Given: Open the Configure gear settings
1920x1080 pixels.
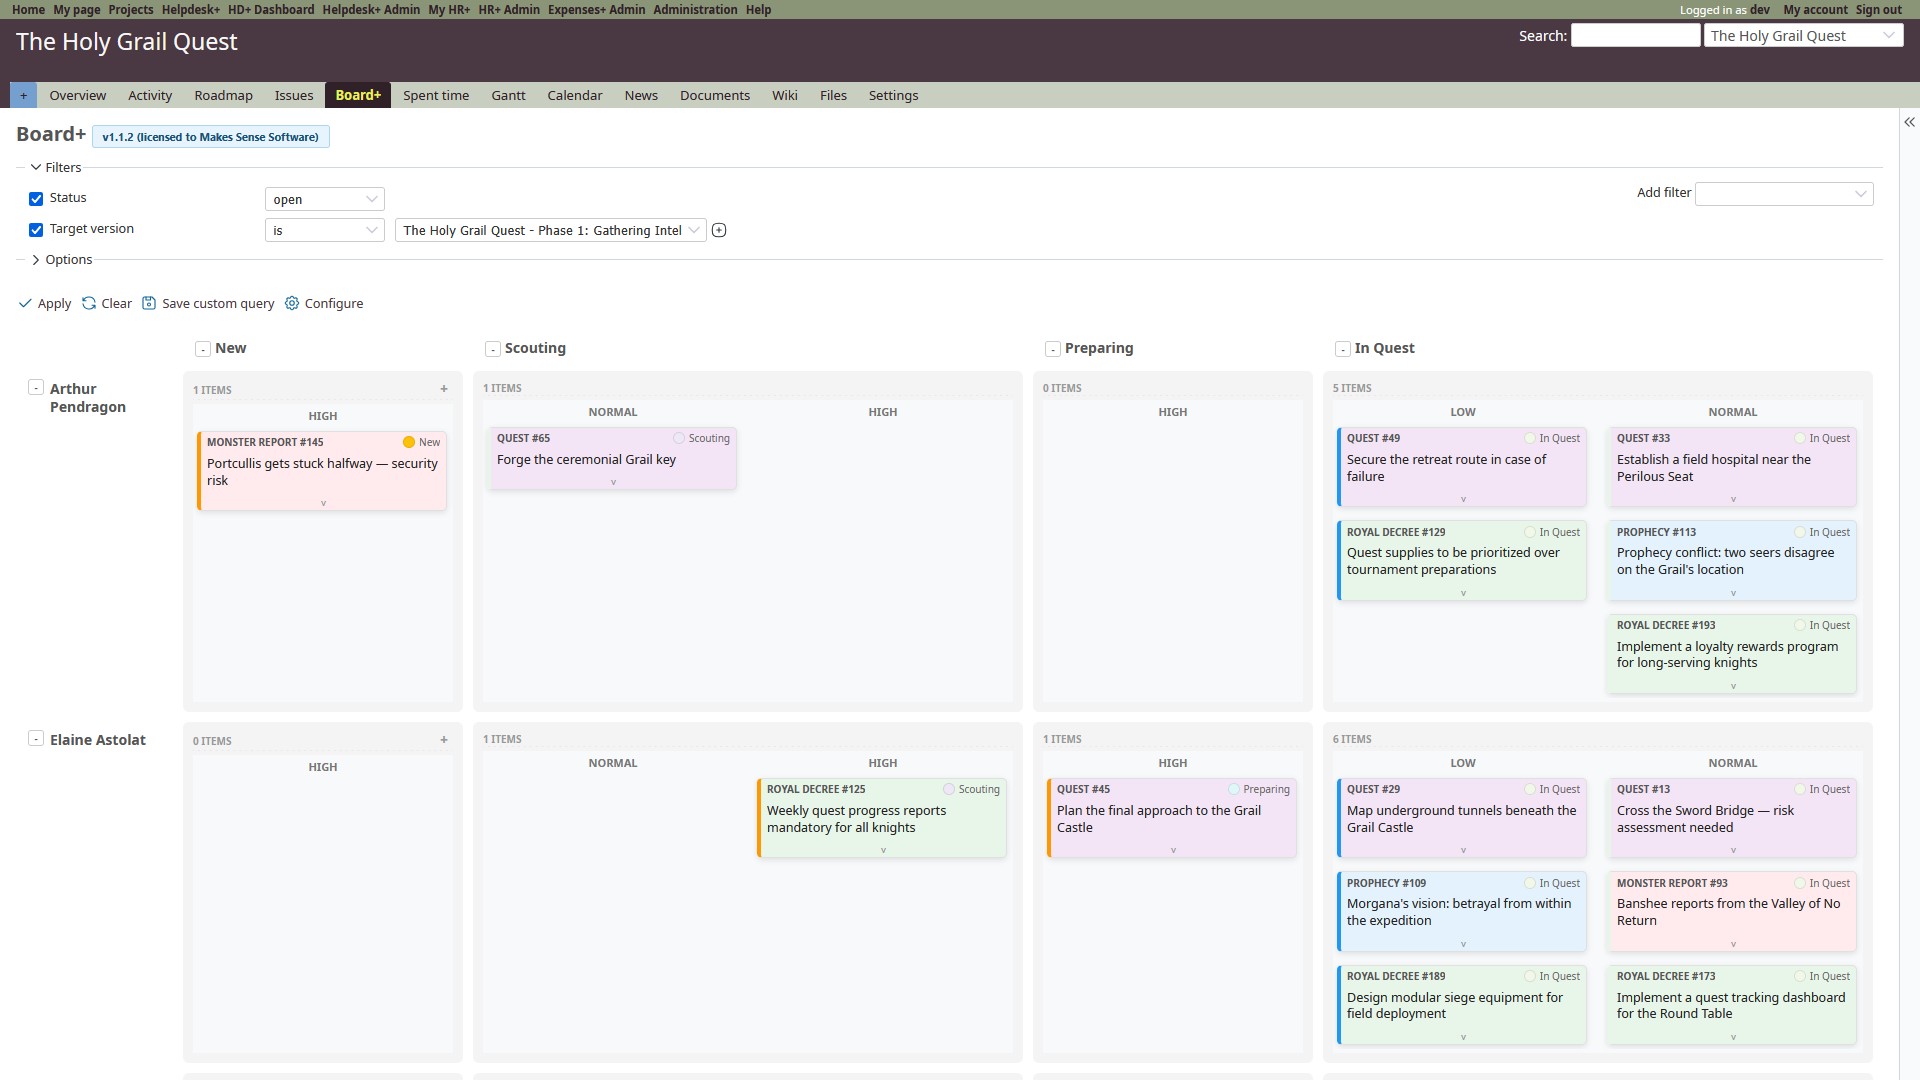Looking at the screenshot, I should click(292, 303).
